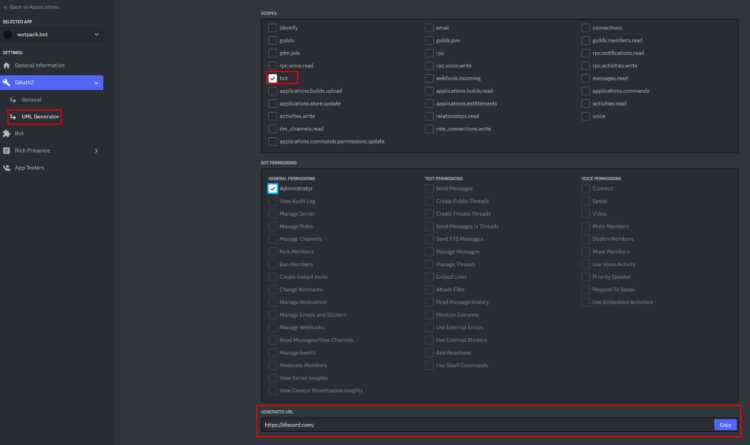The height and width of the screenshot is (445, 750).
Task: Tick the View Audit Log permission
Action: (x=273, y=201)
